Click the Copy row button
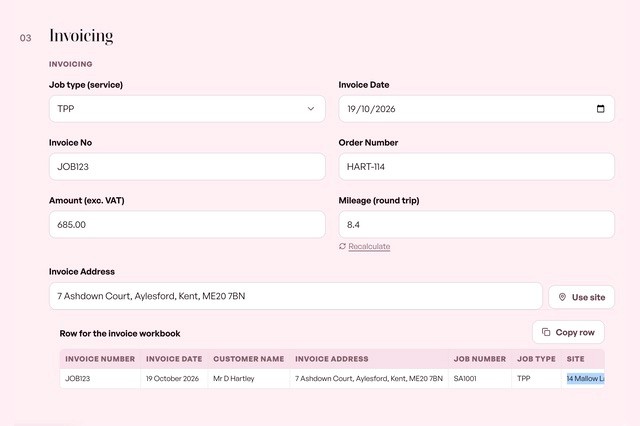Screen dimensions: 640x426 click(x=568, y=332)
